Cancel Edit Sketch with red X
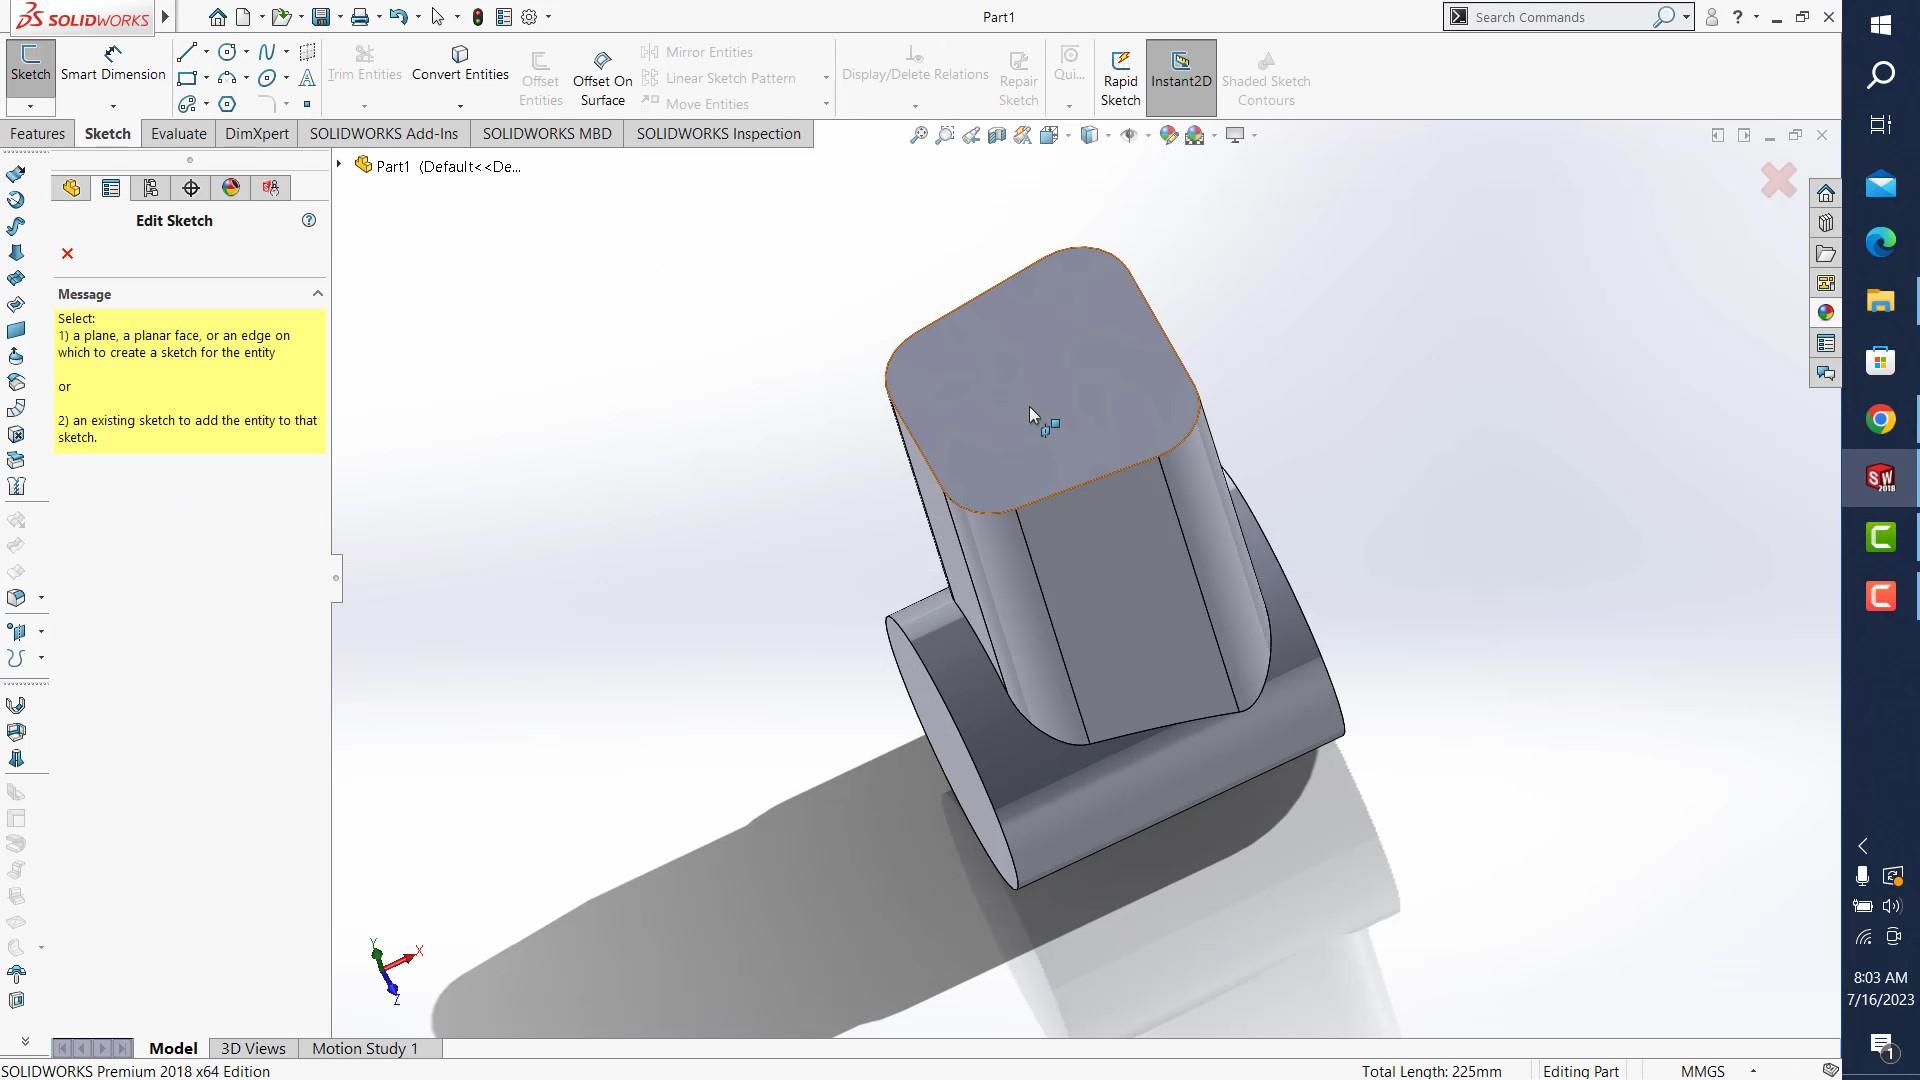 [x=67, y=254]
